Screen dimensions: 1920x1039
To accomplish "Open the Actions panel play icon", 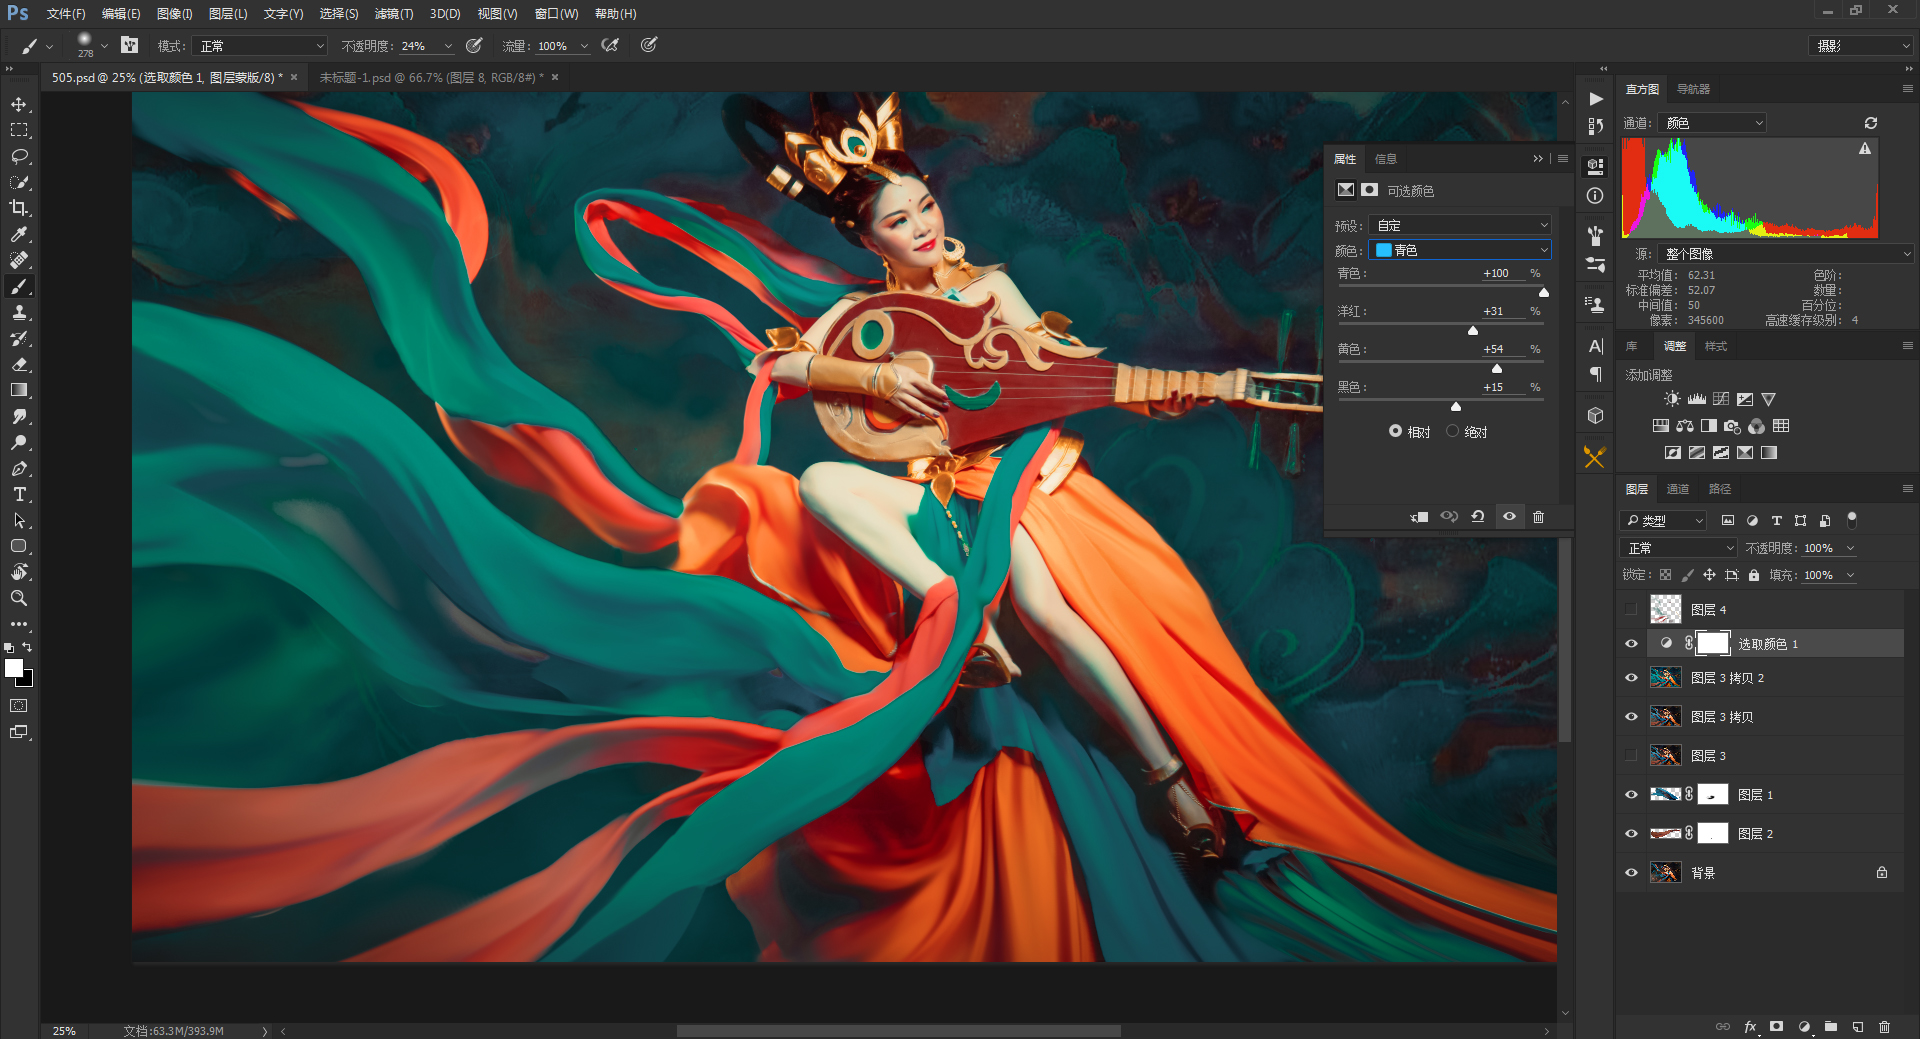I will click(x=1596, y=99).
